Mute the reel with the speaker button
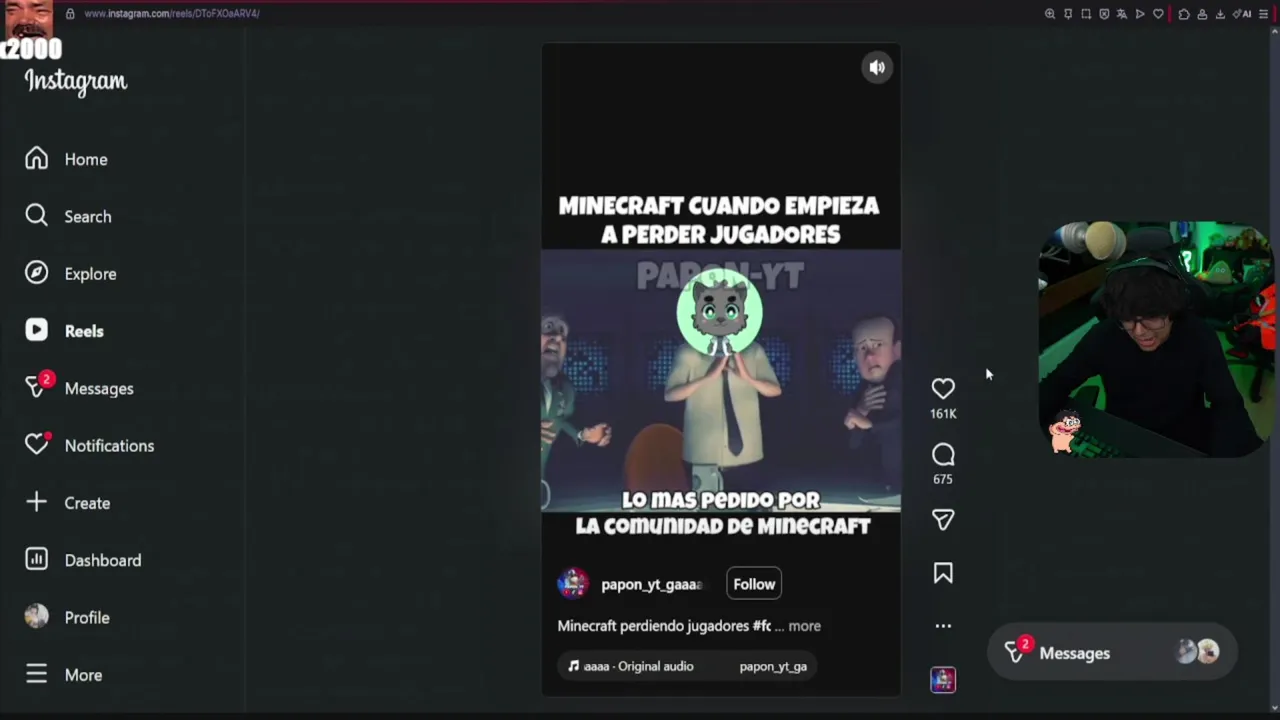This screenshot has height=720, width=1280. coord(877,68)
